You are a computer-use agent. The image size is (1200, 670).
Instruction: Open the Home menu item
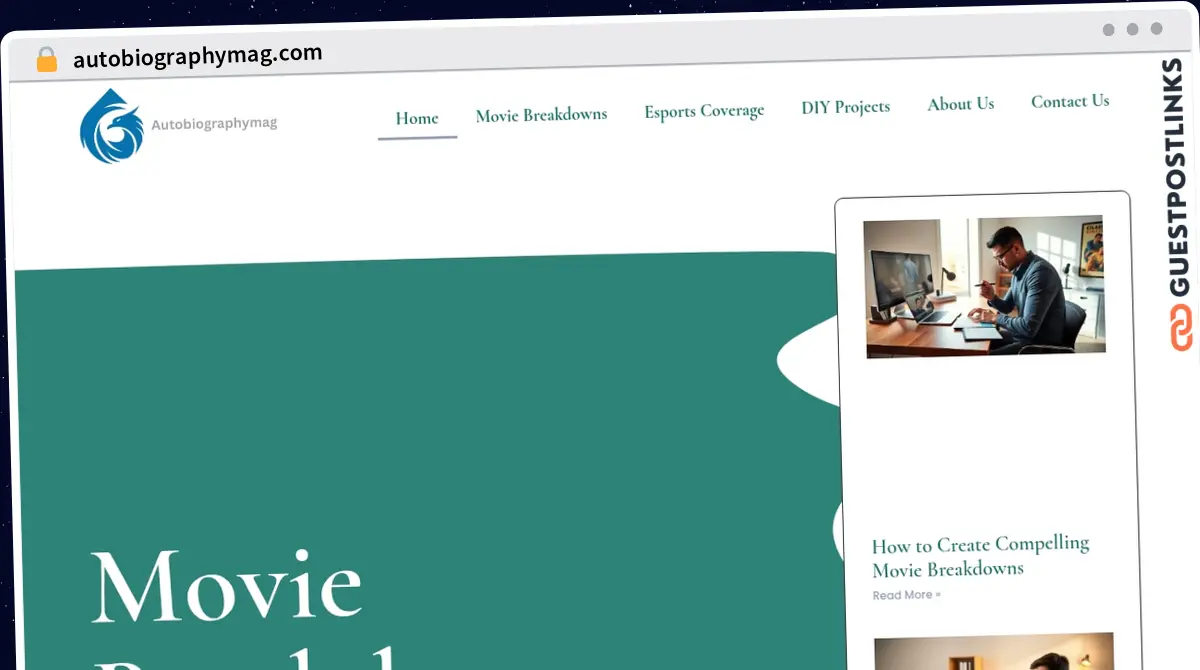coord(417,118)
